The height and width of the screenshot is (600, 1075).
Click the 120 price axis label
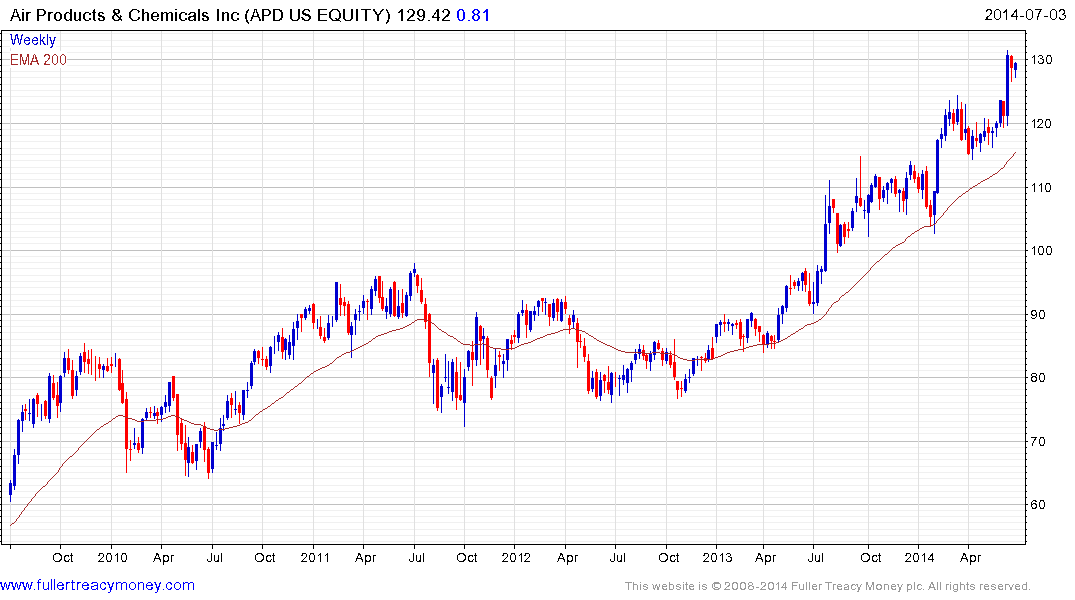coord(1045,124)
